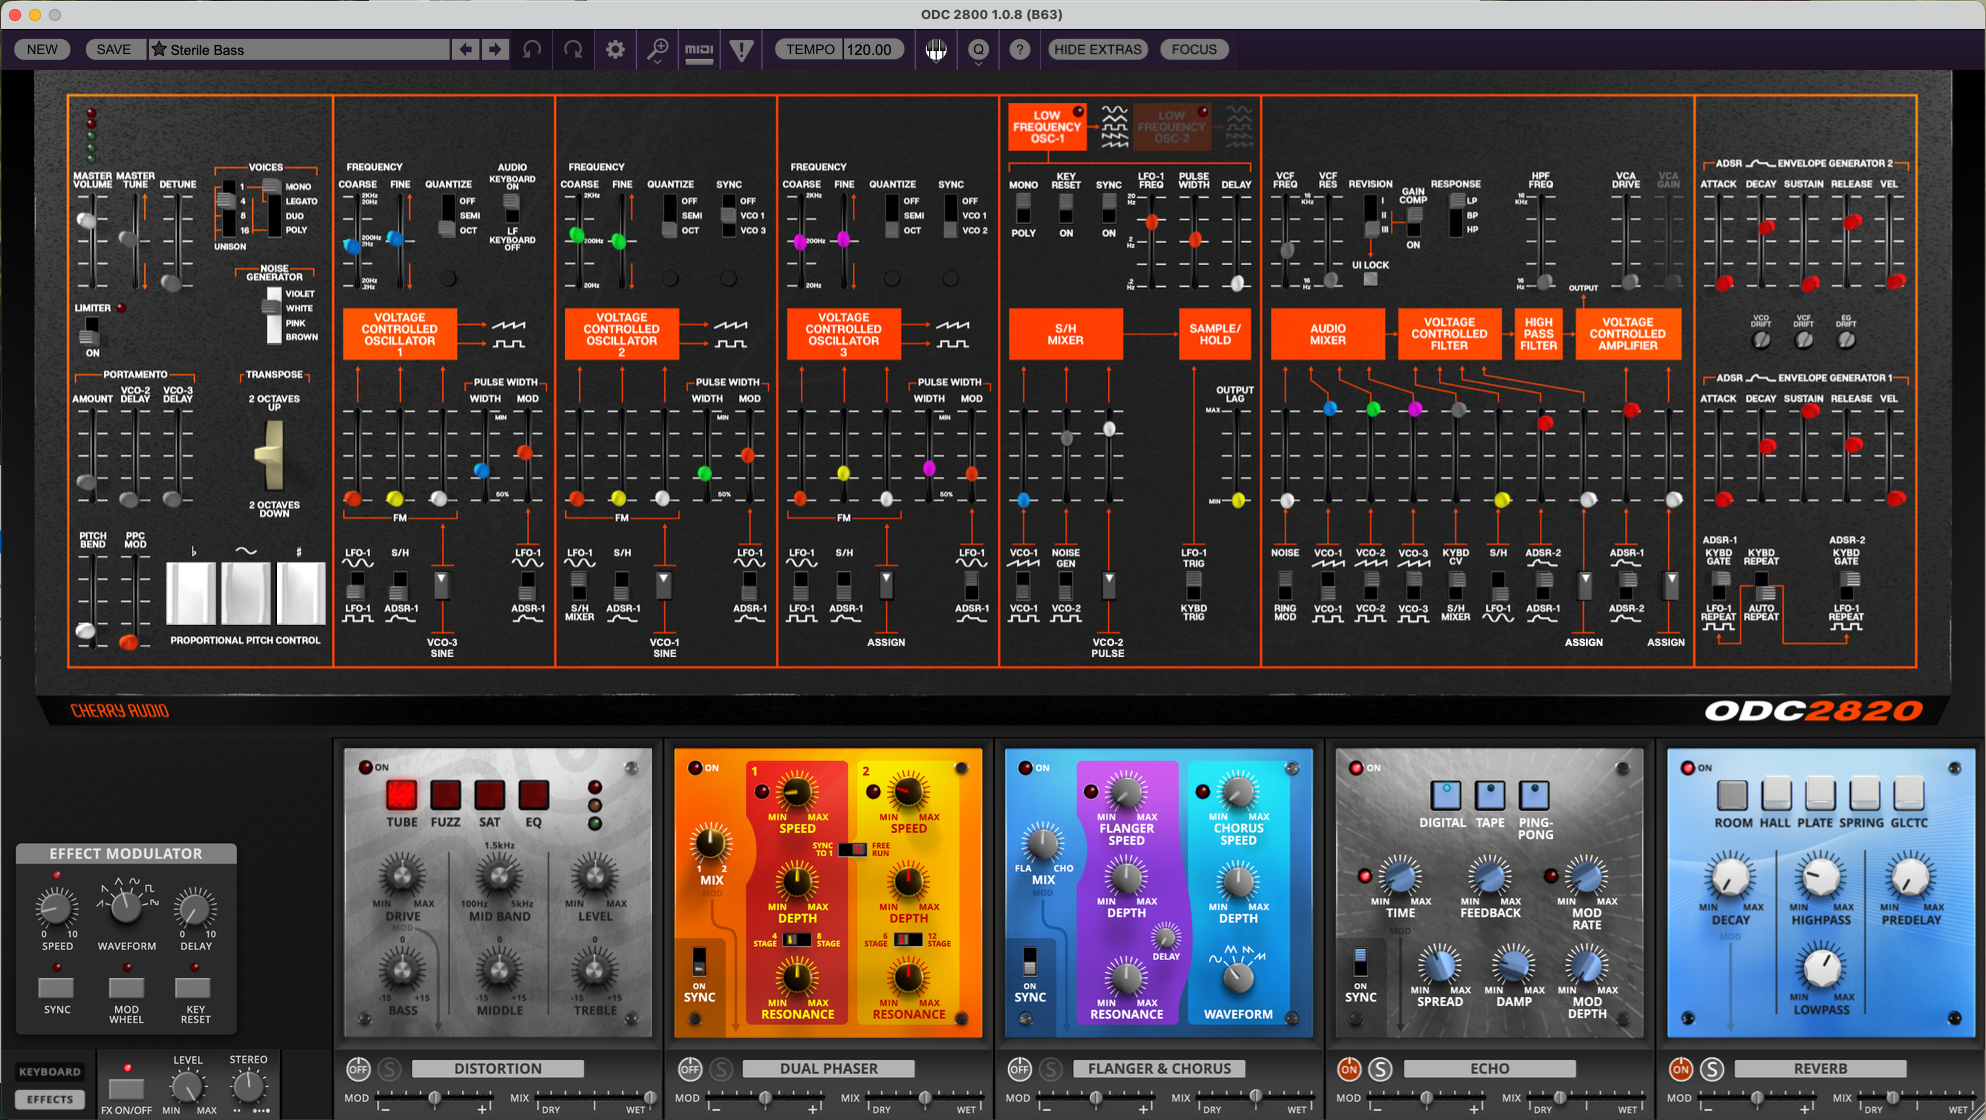This screenshot has height=1120, width=1986.
Task: Go to the next preset with right arrow
Action: 495,49
